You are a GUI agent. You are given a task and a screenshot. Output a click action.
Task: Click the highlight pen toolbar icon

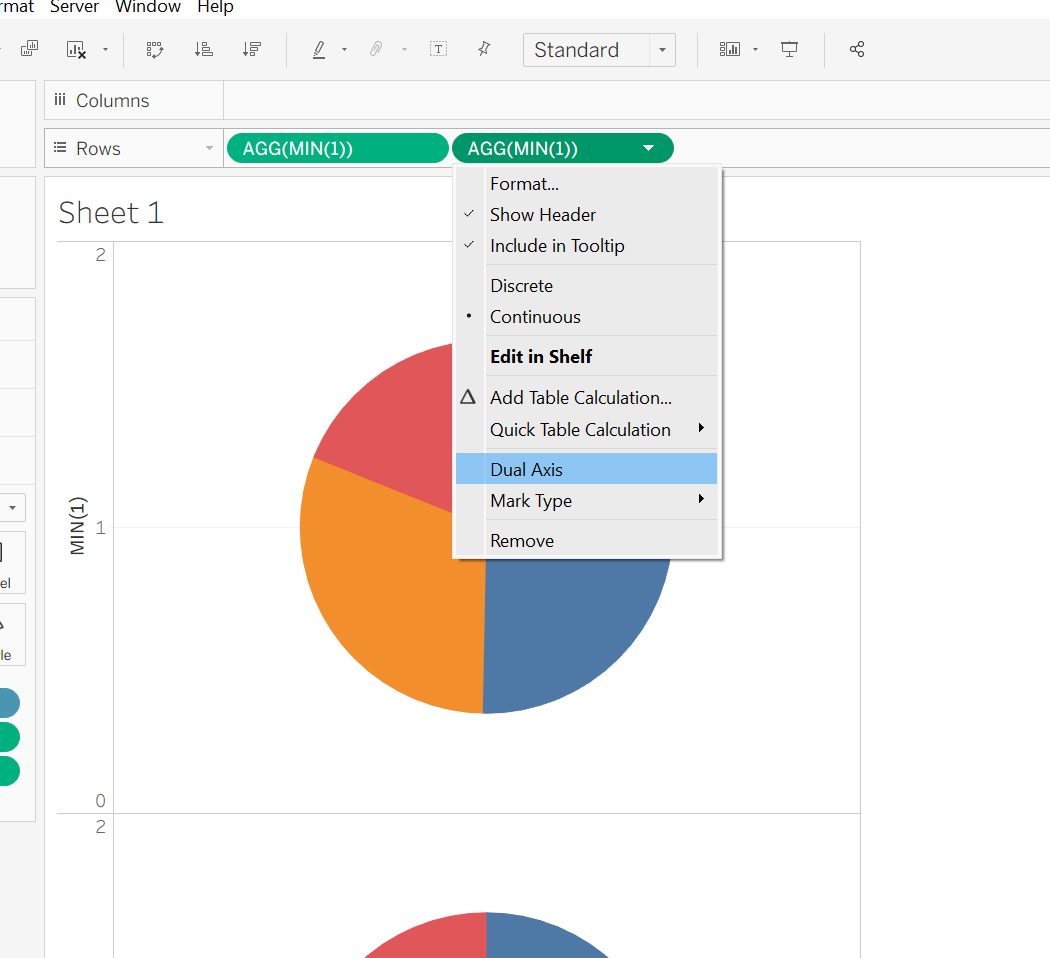(319, 50)
